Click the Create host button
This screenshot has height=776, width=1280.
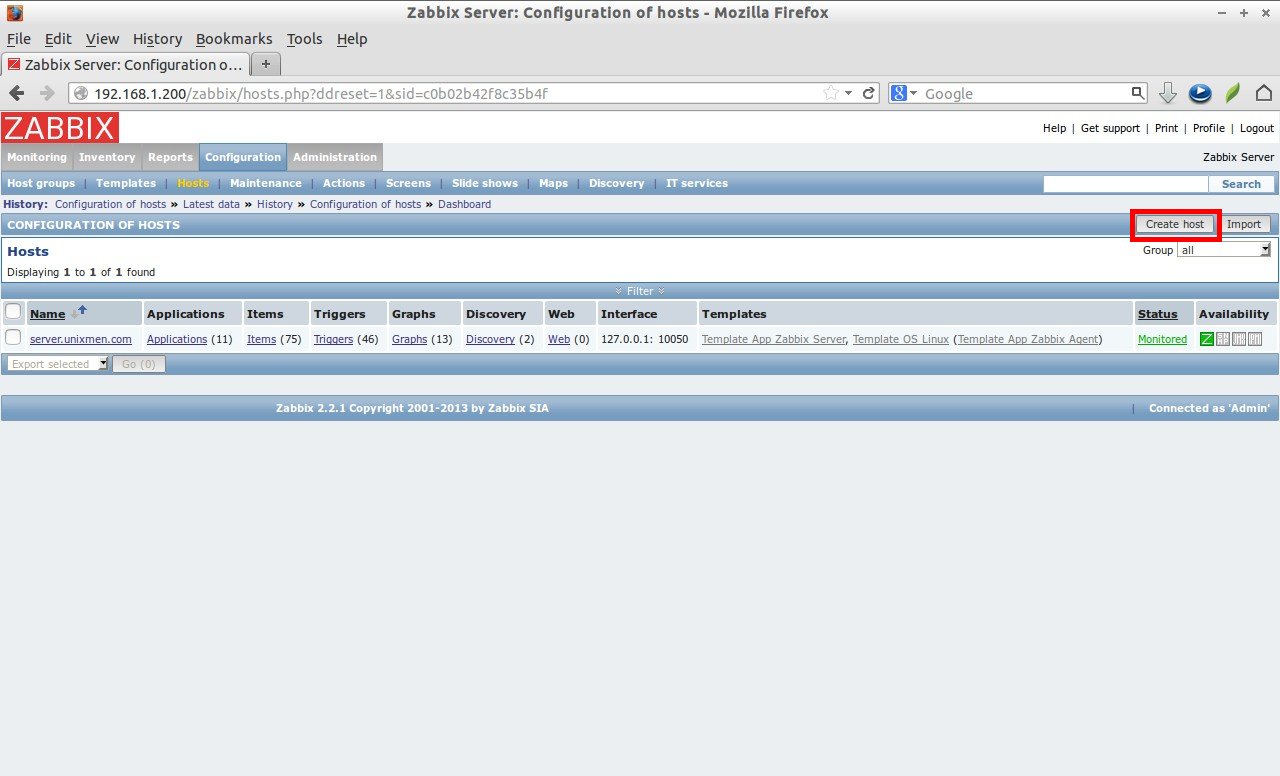pyautogui.click(x=1175, y=224)
